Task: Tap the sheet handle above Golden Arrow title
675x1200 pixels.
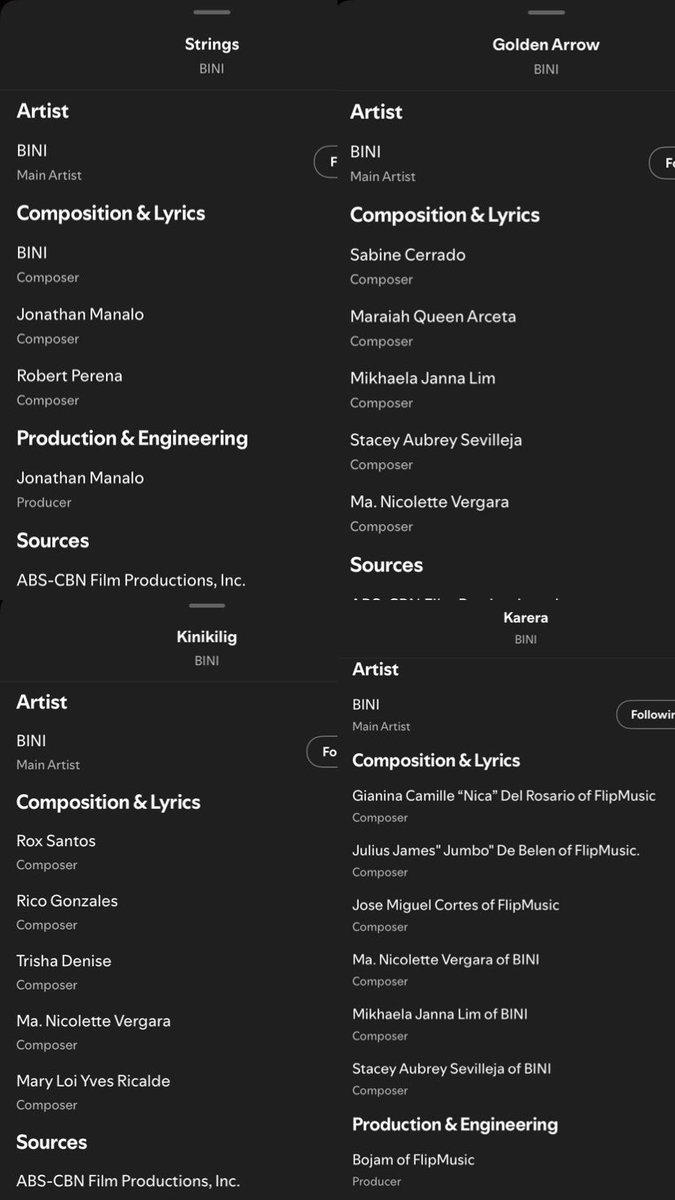Action: click(x=546, y=12)
